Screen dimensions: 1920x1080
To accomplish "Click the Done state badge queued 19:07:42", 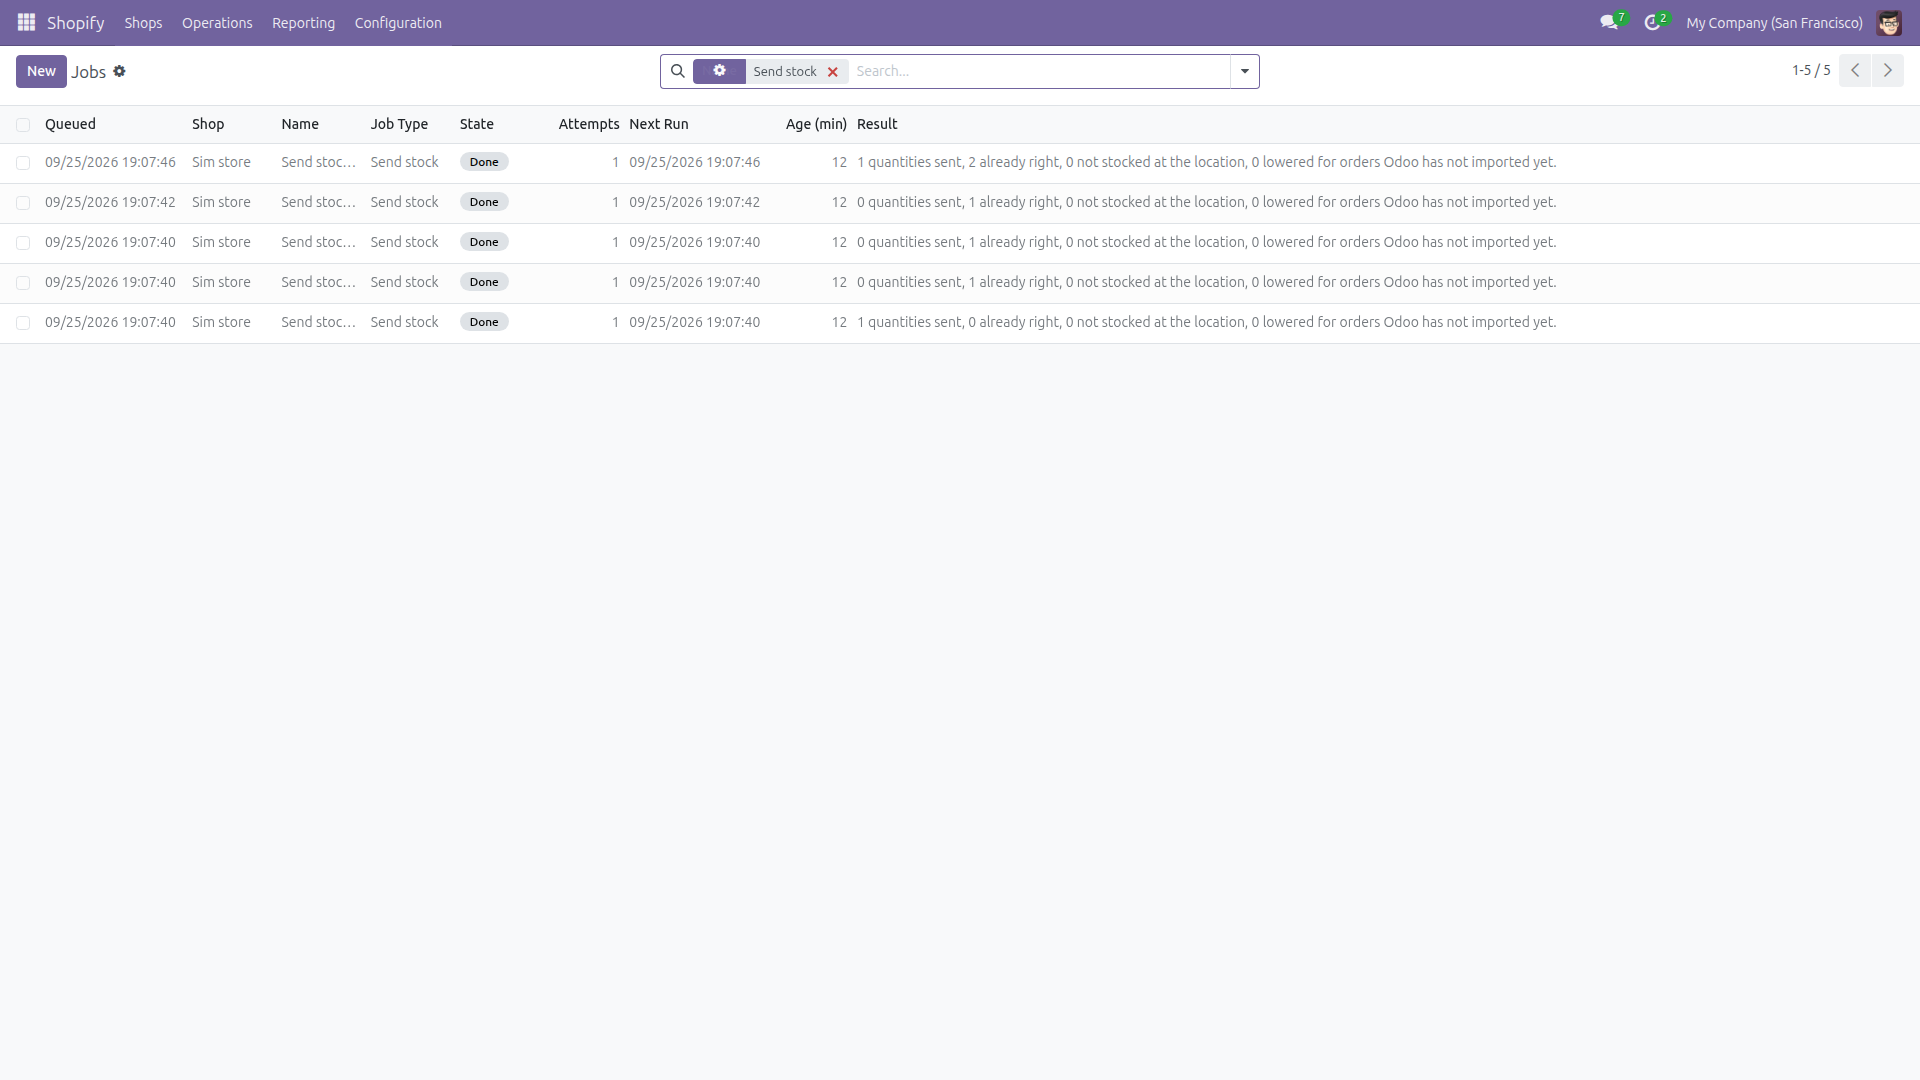I will coord(484,202).
